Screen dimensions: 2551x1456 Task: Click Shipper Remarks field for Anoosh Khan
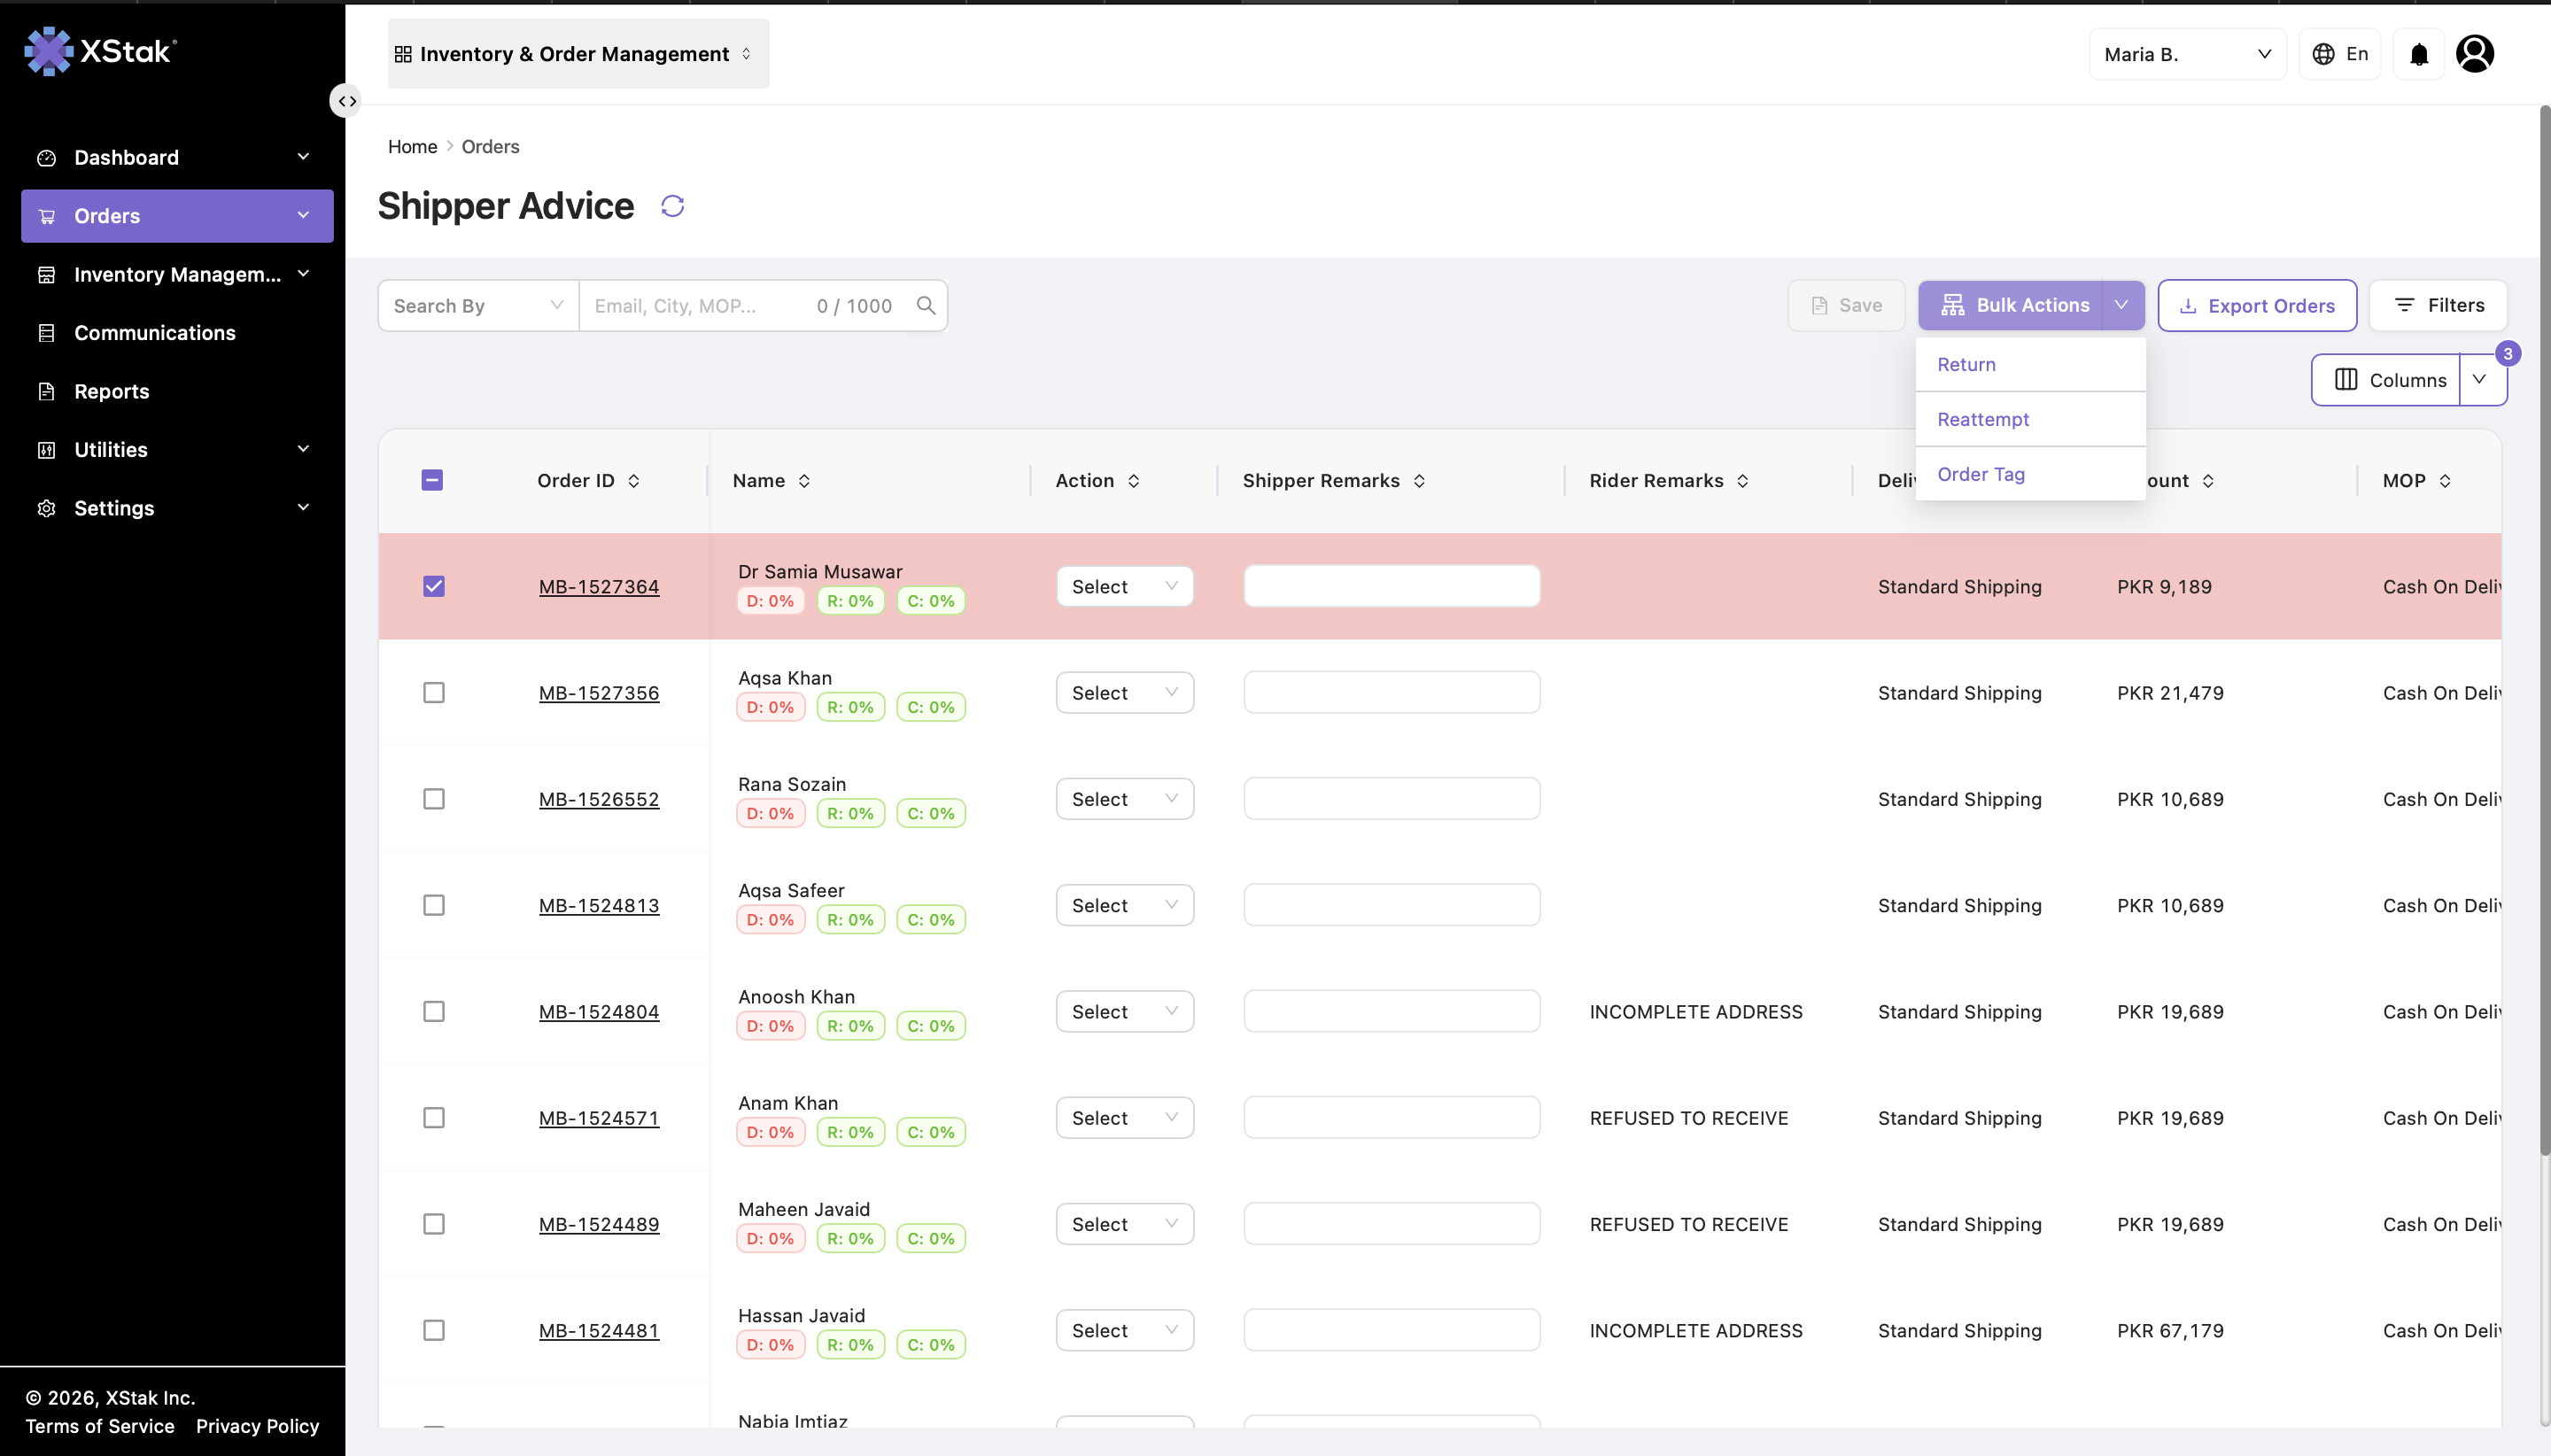1391,1011
